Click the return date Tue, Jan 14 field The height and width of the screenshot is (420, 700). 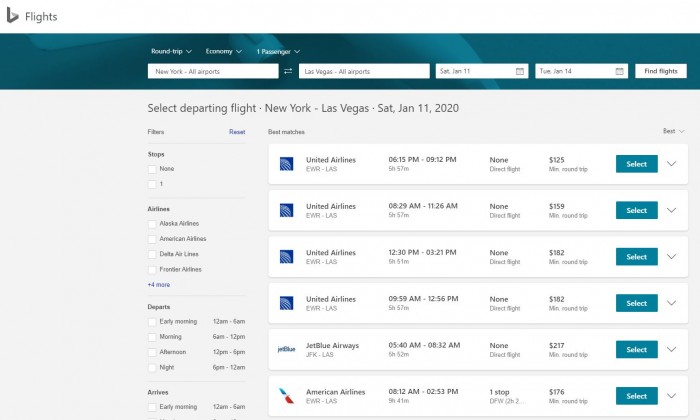(581, 71)
